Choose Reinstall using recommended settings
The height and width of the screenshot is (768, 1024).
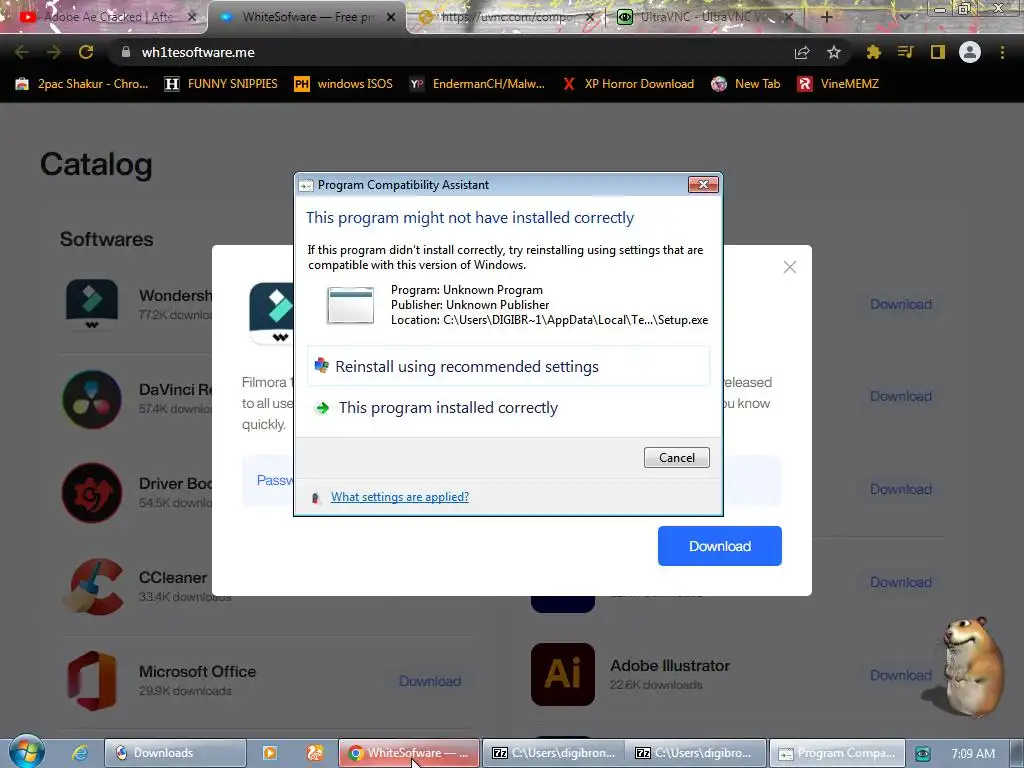508,366
